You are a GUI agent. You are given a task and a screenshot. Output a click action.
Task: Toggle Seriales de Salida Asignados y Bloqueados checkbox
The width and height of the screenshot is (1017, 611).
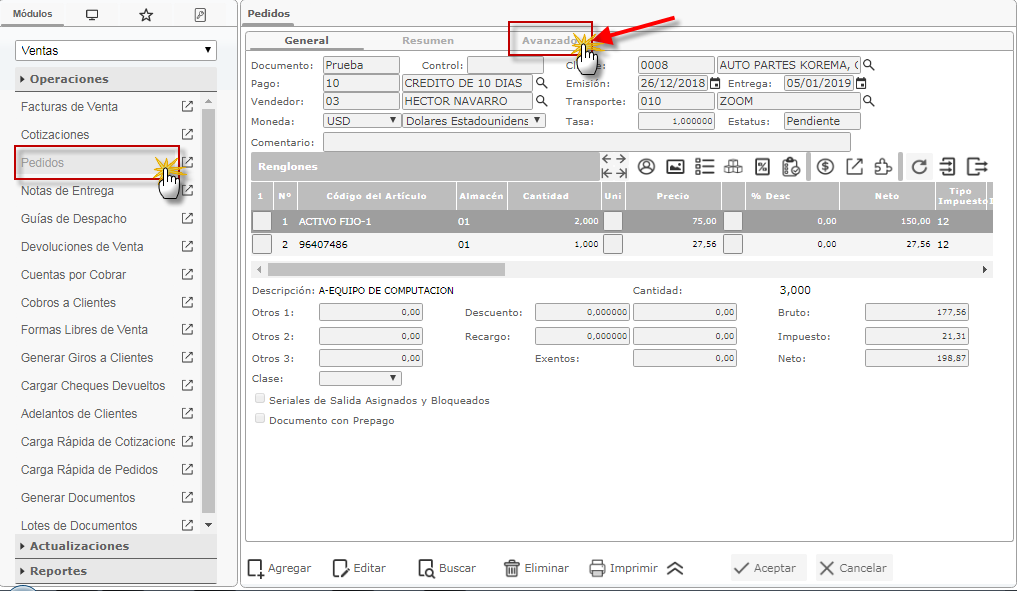(x=260, y=399)
